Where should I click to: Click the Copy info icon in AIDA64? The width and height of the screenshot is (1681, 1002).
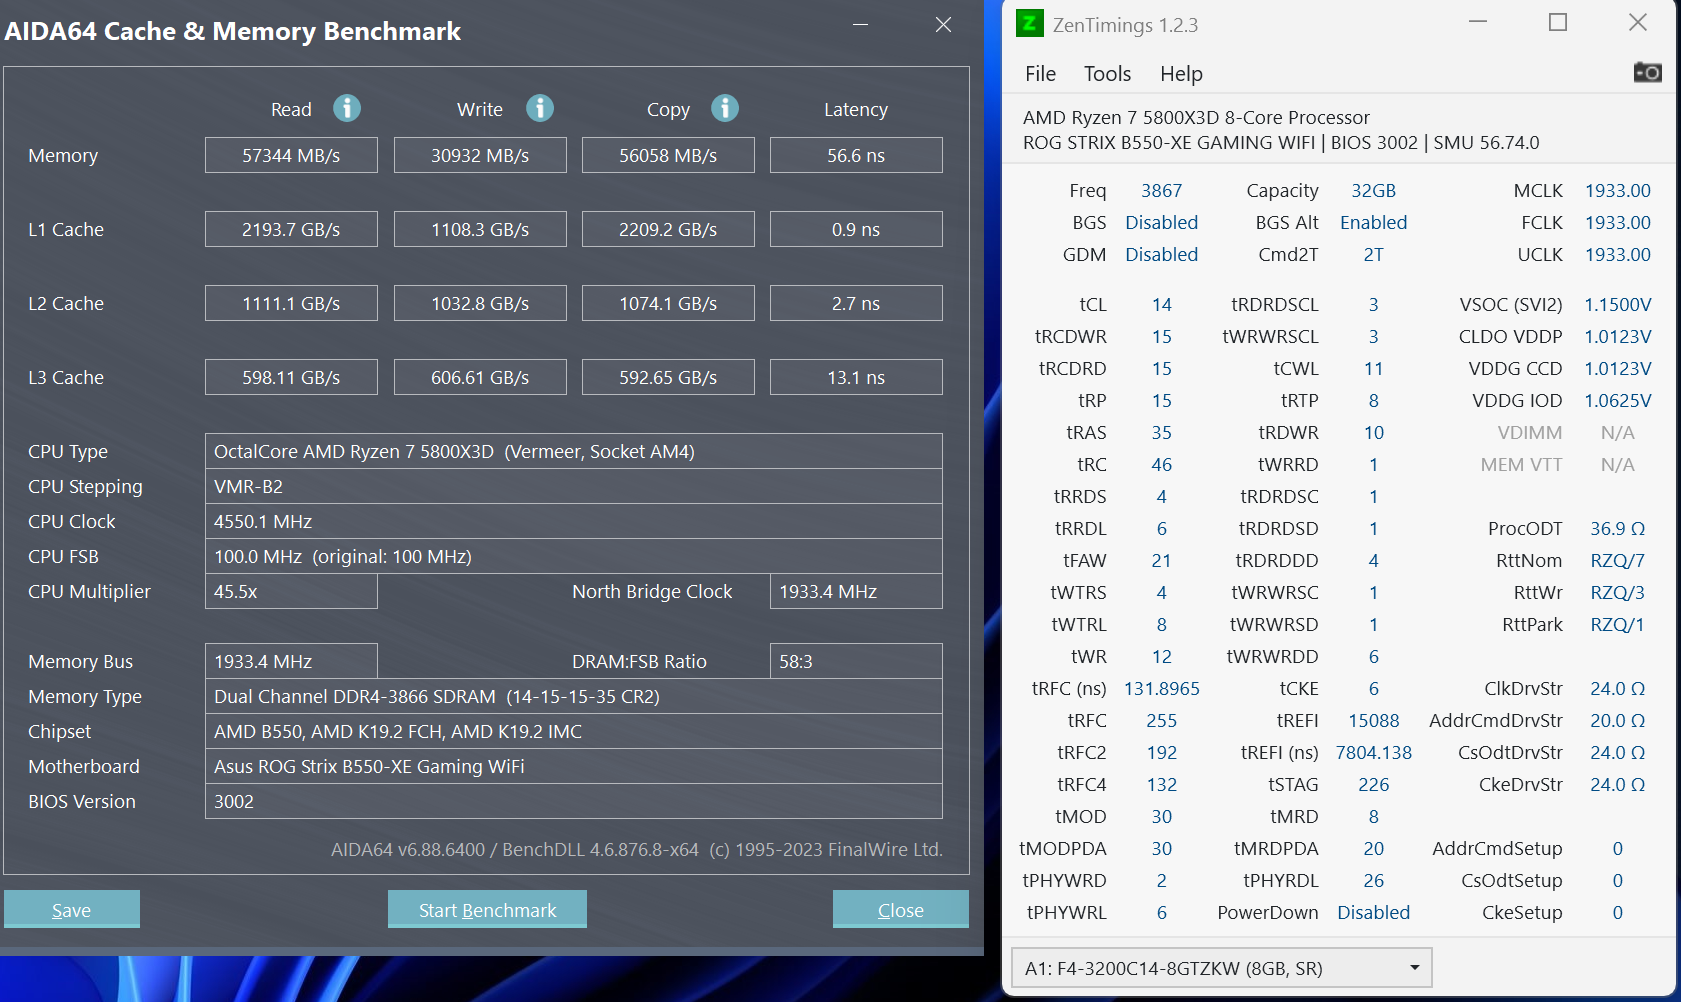click(x=725, y=108)
